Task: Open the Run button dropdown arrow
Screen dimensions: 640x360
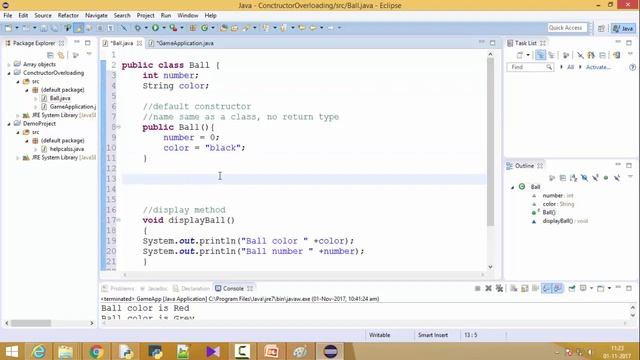Action: (x=164, y=28)
